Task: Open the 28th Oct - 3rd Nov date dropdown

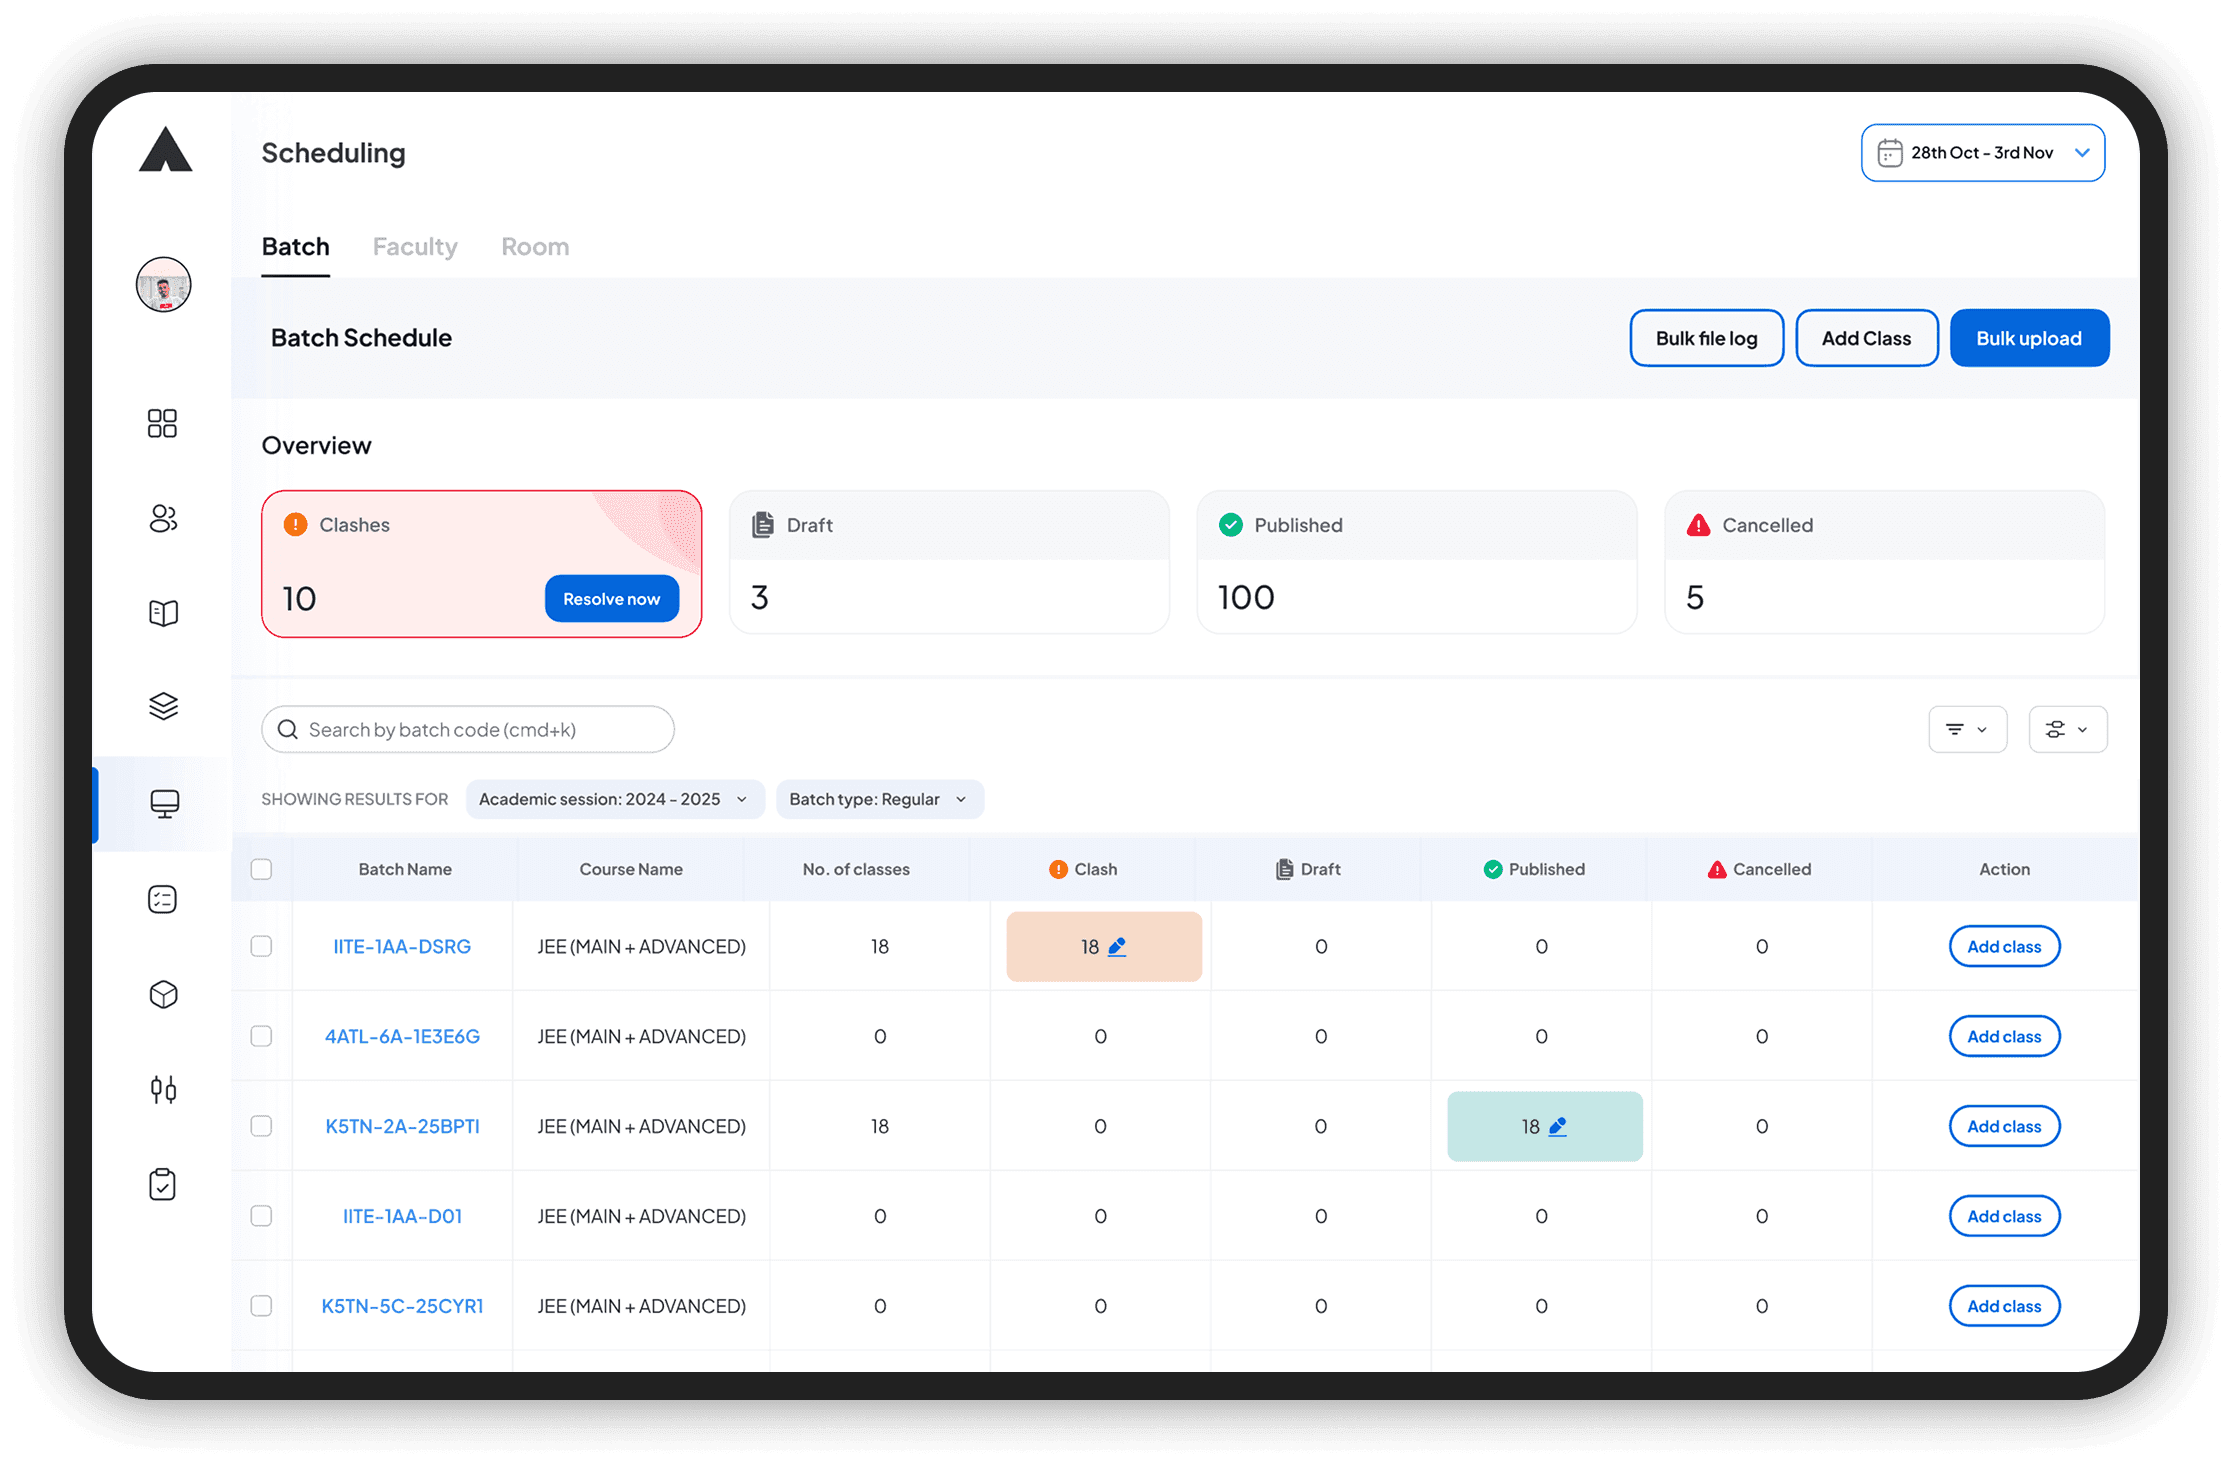Action: click(x=1982, y=153)
